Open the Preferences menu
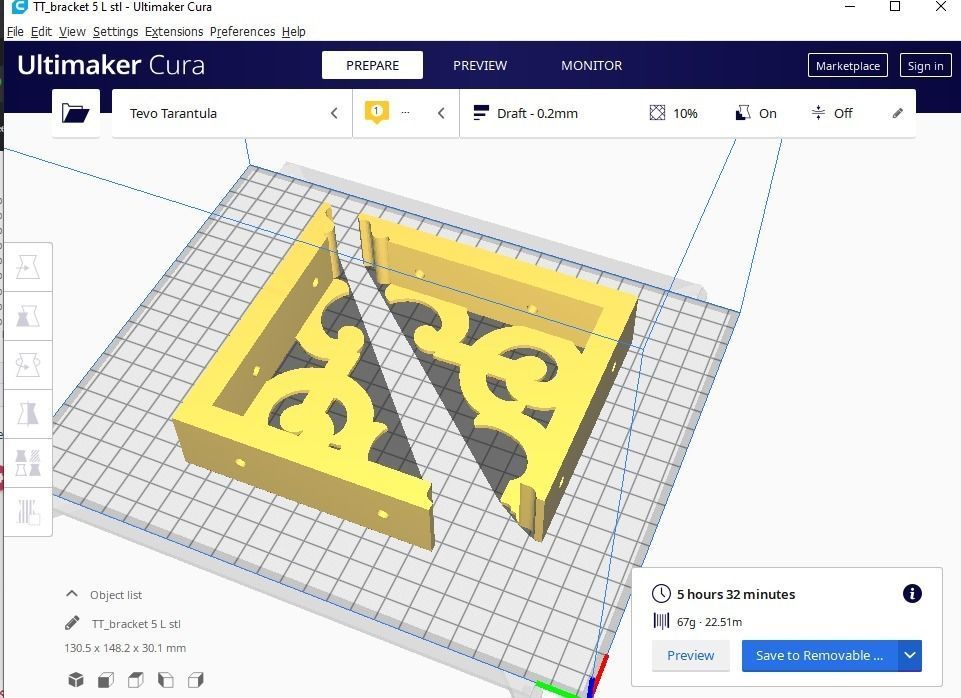Image resolution: width=961 pixels, height=698 pixels. pos(243,32)
